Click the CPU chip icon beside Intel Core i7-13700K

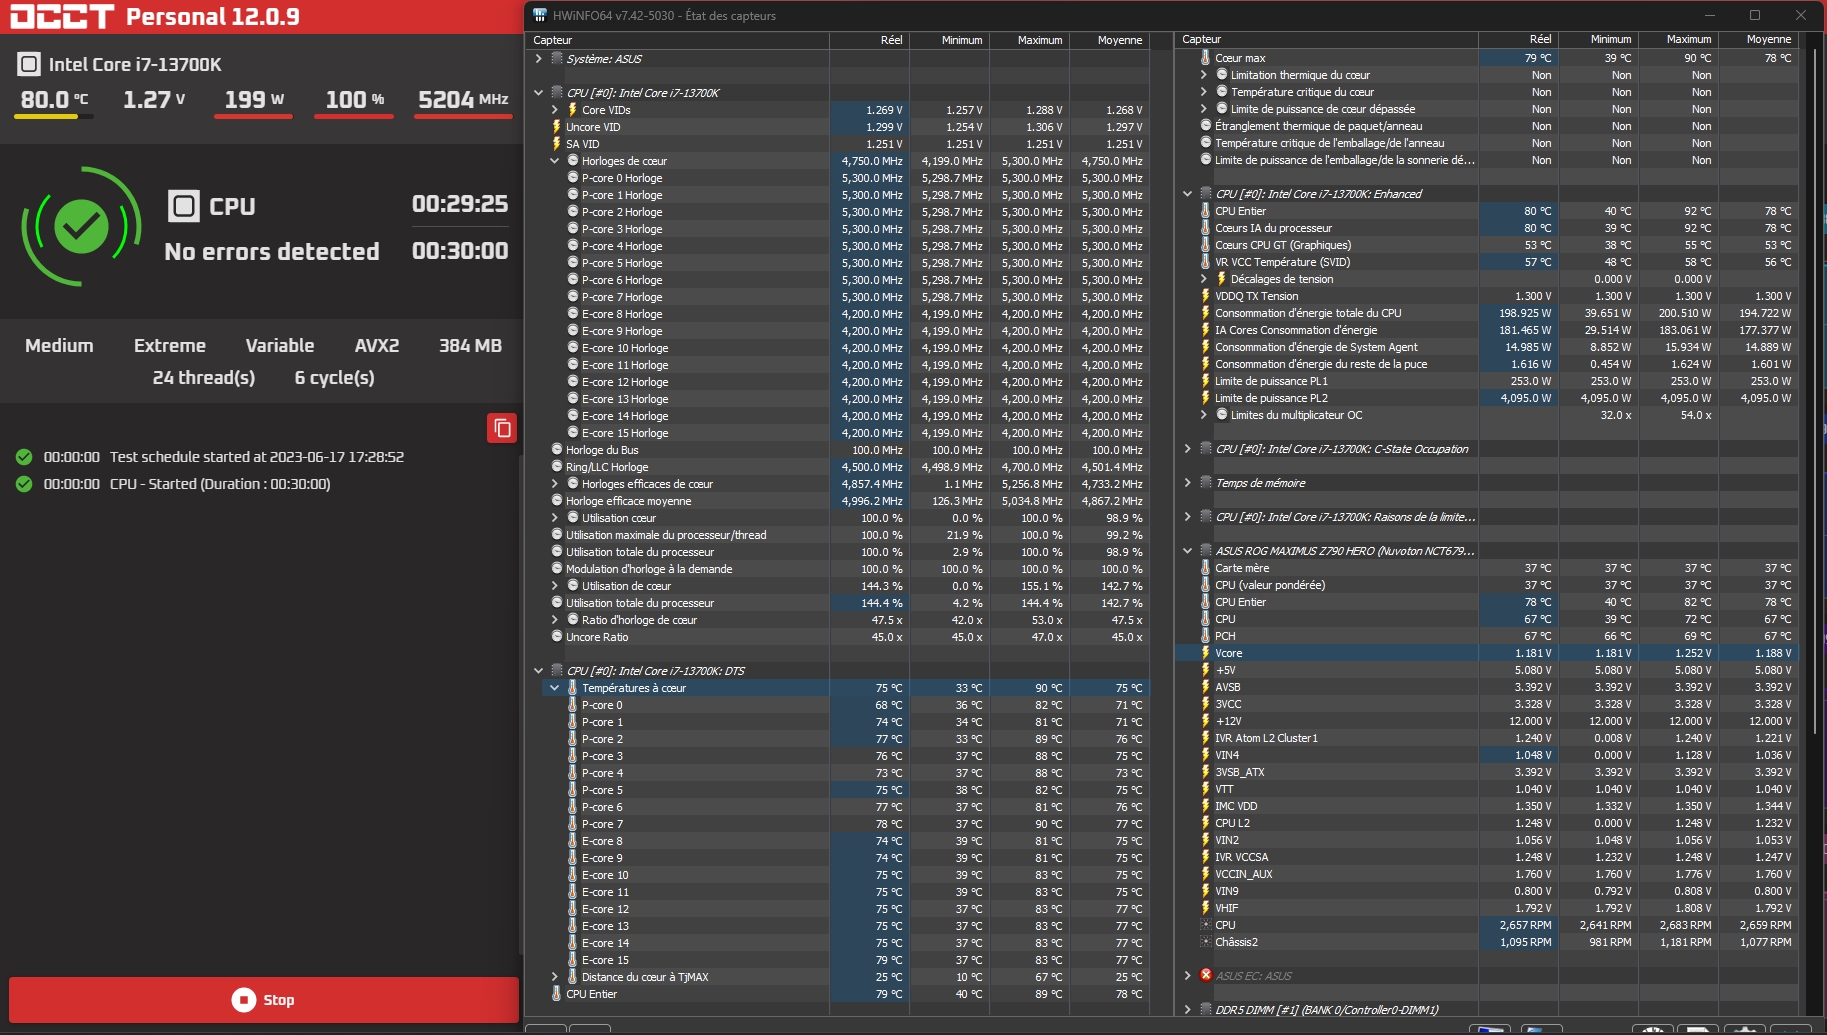click(x=29, y=64)
